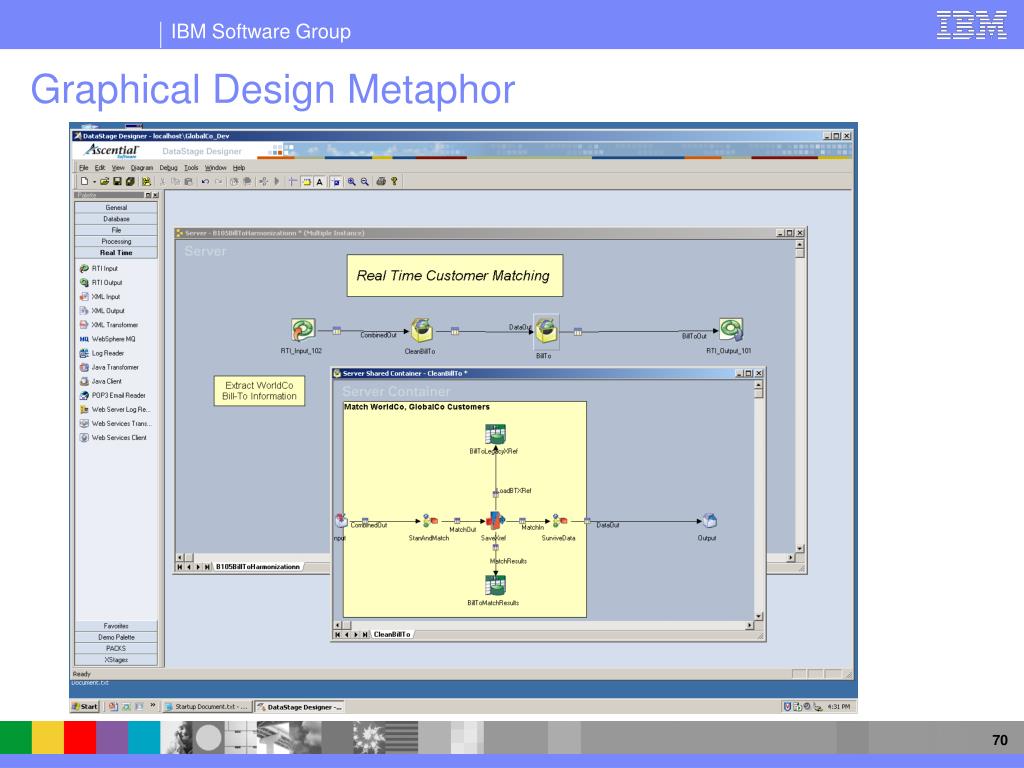Click the BillTo stage icon on canvas

click(545, 330)
